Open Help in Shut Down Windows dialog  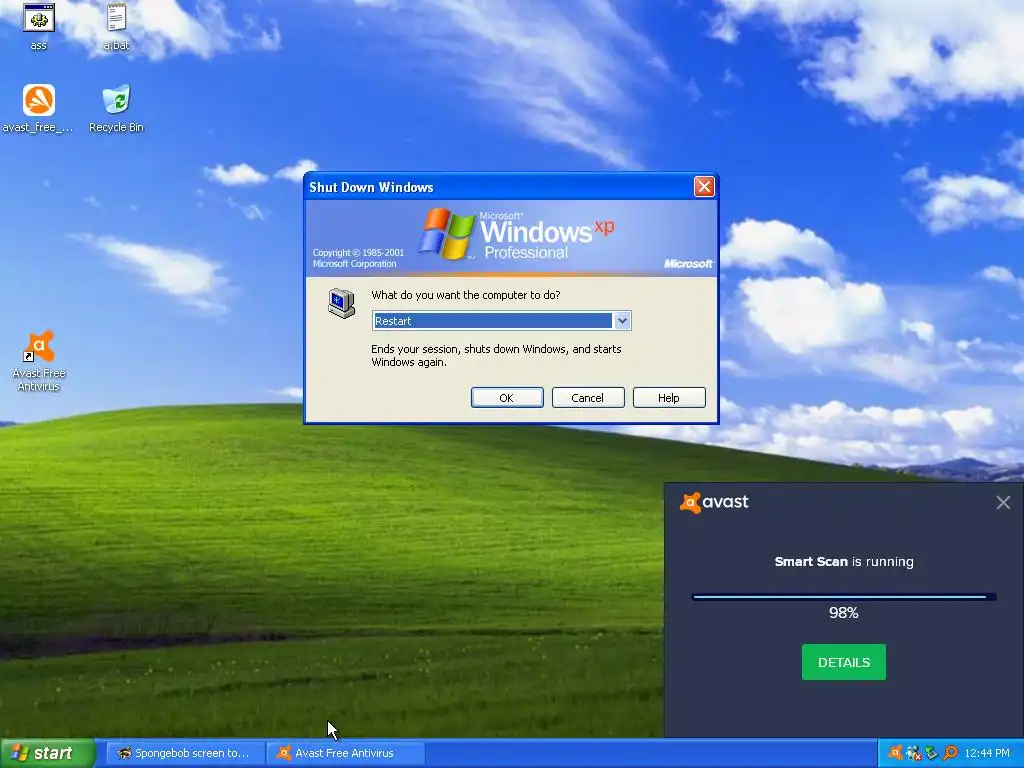click(669, 398)
